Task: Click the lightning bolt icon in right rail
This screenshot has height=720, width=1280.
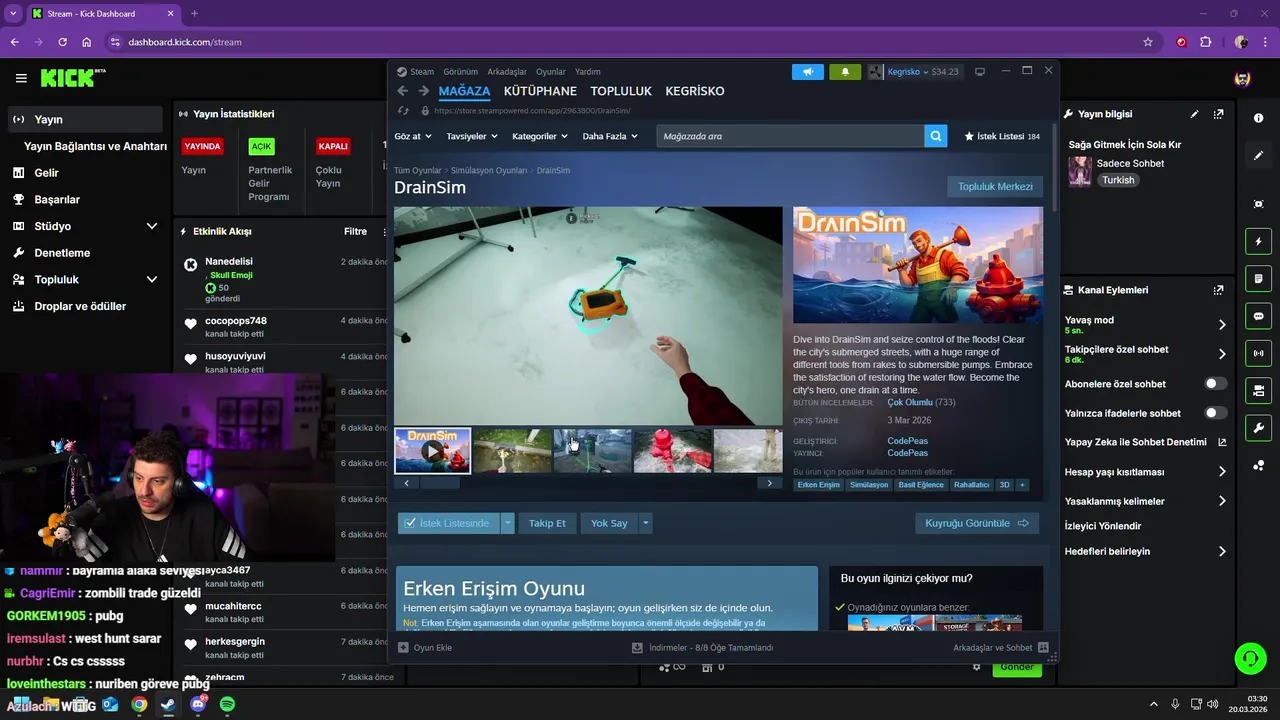Action: click(x=1258, y=242)
